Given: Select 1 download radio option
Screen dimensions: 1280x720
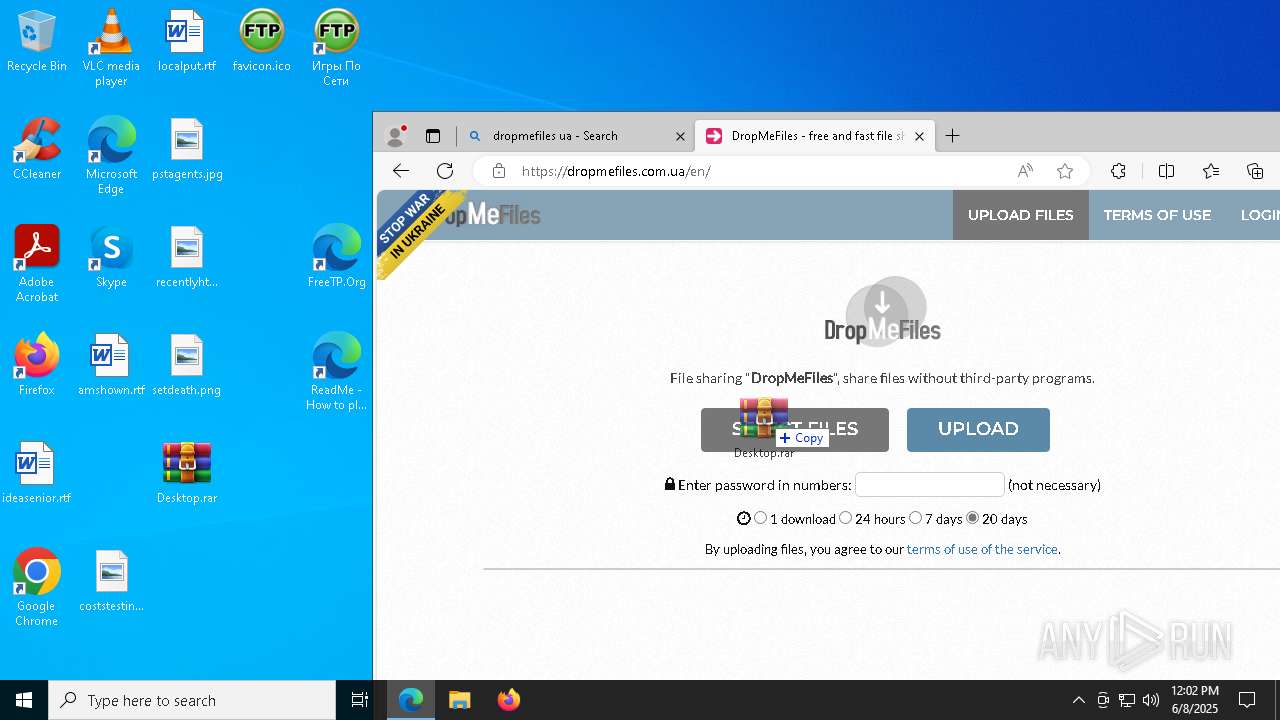Looking at the screenshot, I should coord(761,518).
